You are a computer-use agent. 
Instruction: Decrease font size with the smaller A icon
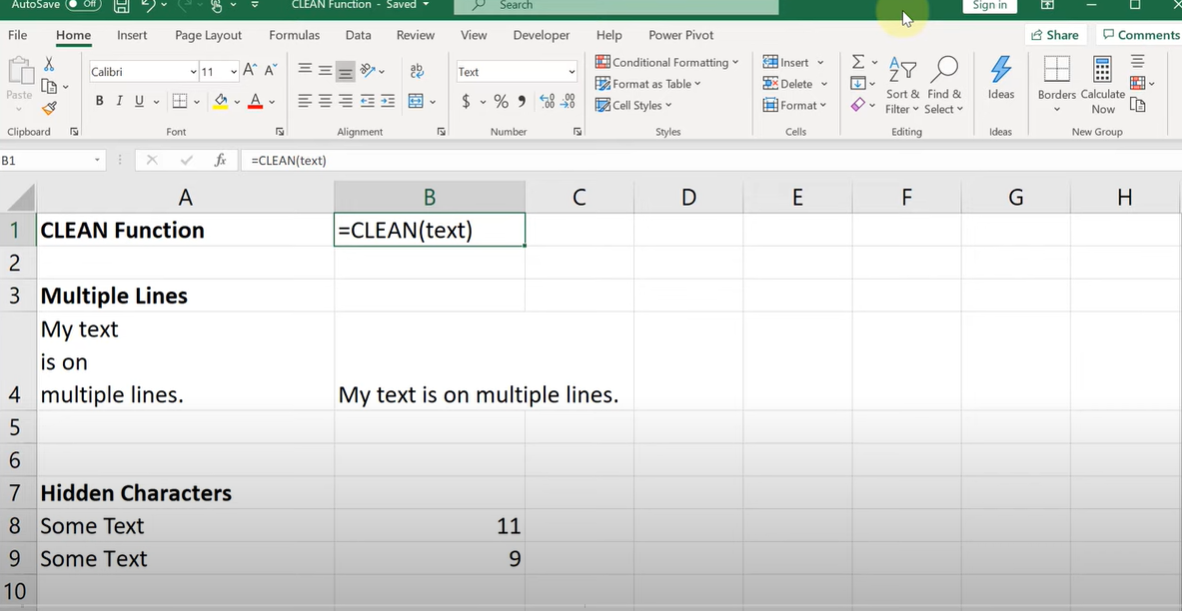271,71
